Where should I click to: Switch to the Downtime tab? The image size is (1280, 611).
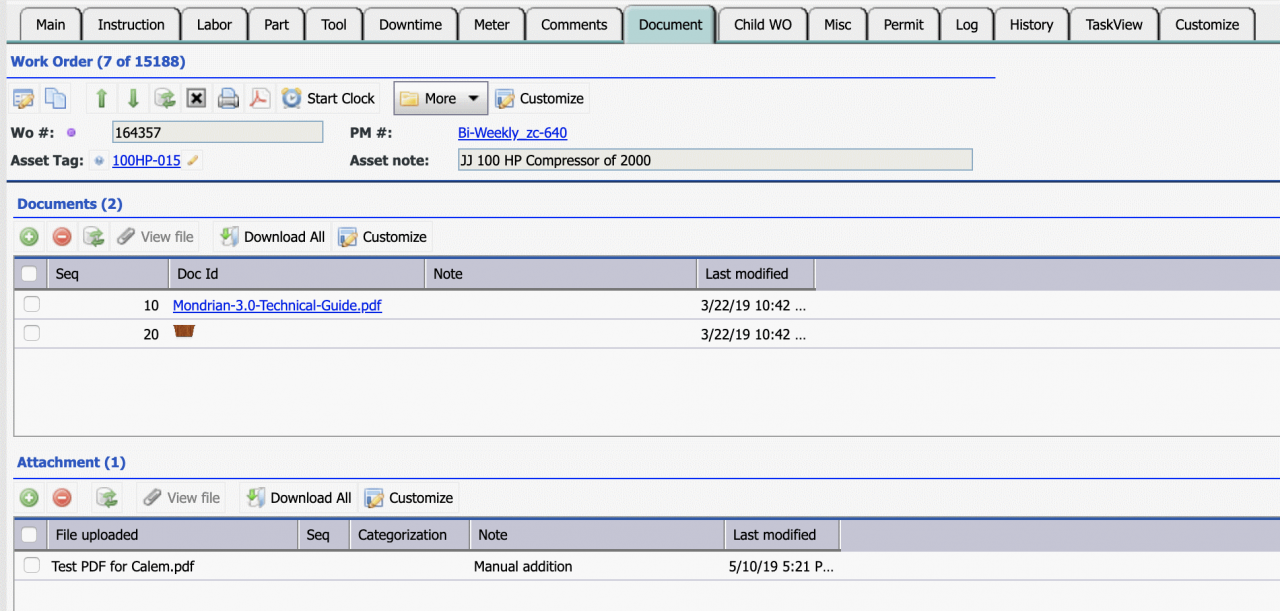(410, 25)
